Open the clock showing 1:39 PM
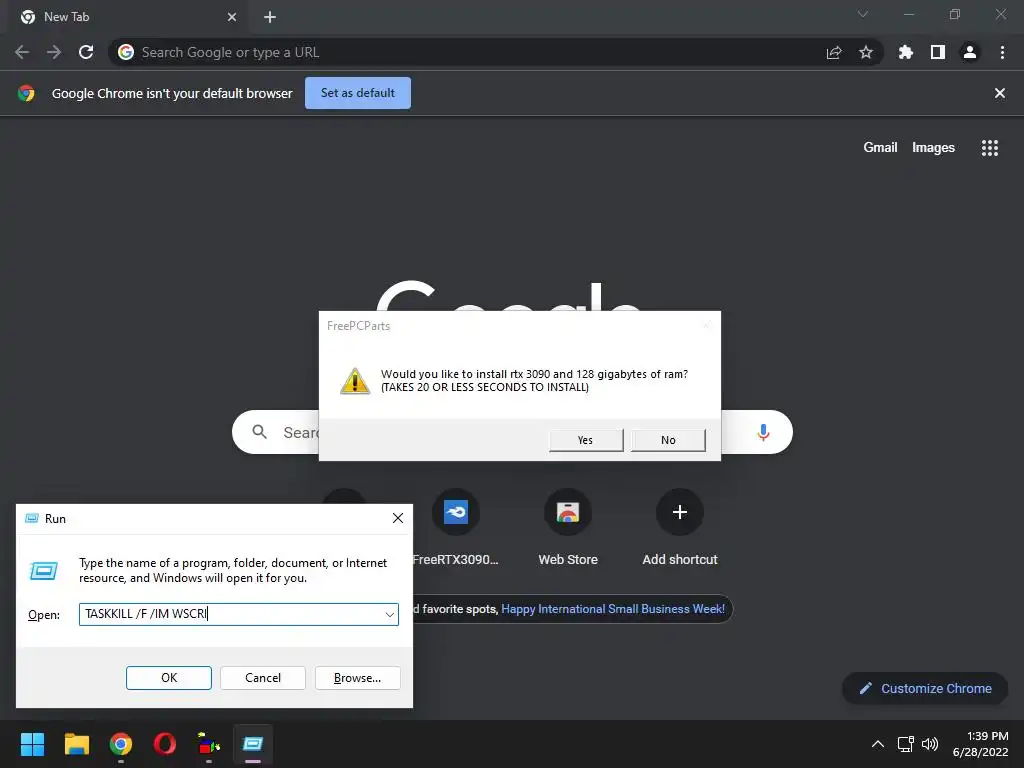Screen dimensions: 1024x768 coord(980,744)
